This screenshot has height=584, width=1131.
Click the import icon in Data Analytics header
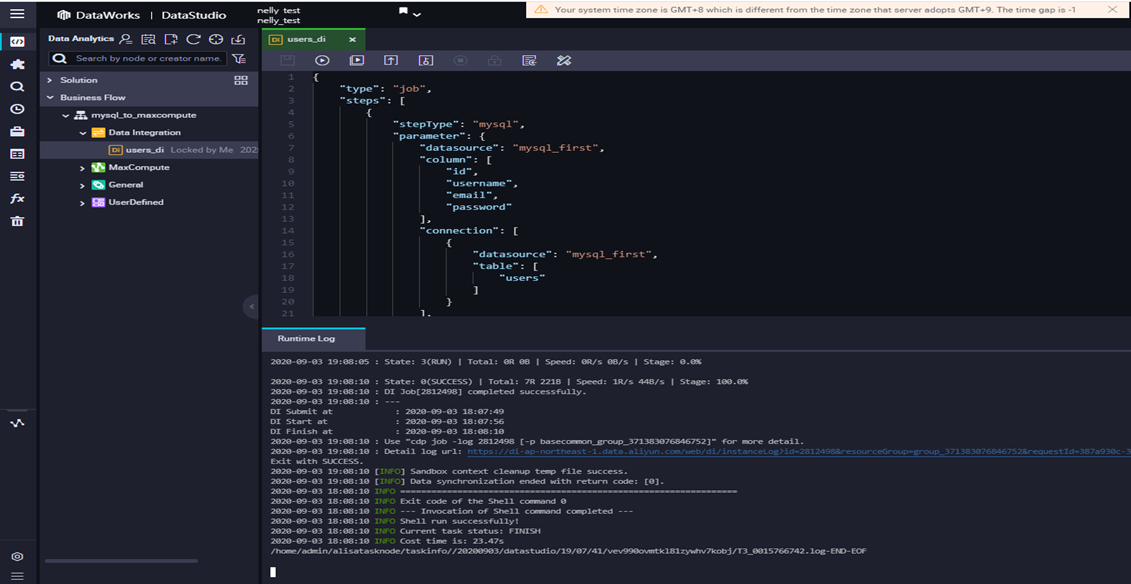tap(237, 39)
